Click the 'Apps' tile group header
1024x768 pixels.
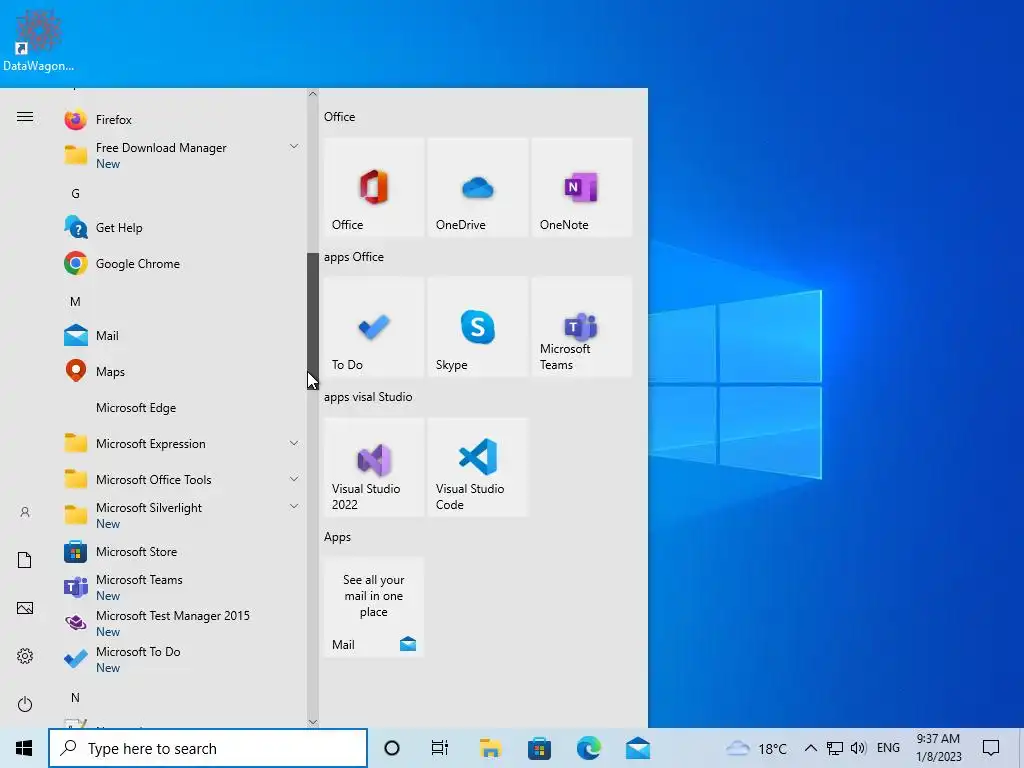pyautogui.click(x=338, y=537)
